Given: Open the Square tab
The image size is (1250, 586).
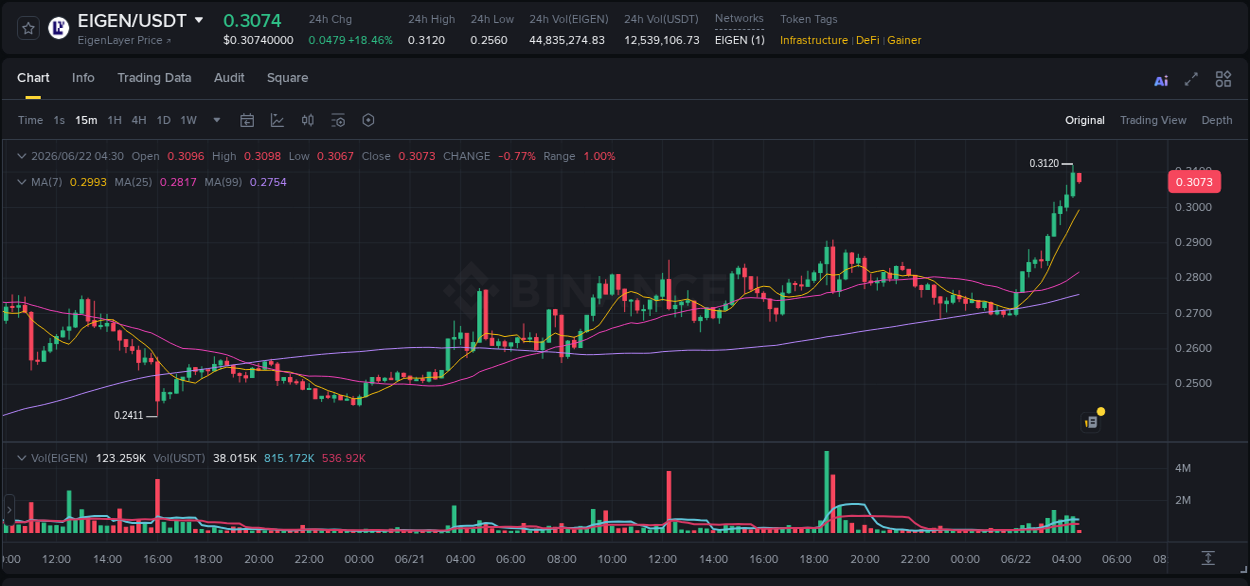Looking at the screenshot, I should pos(287,78).
